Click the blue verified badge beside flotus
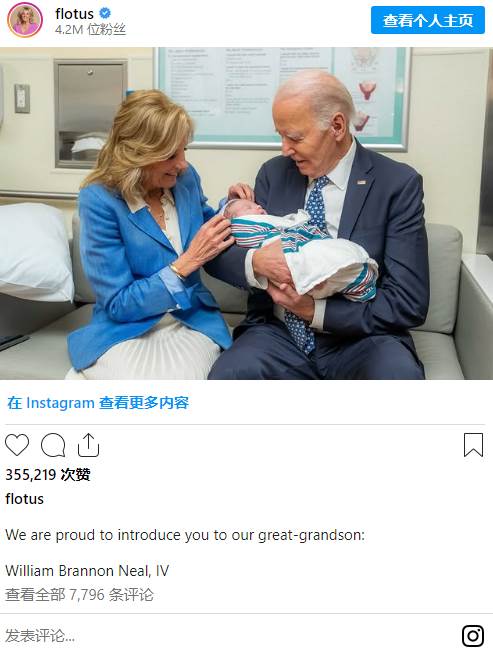This screenshot has height=655, width=493. [105, 13]
